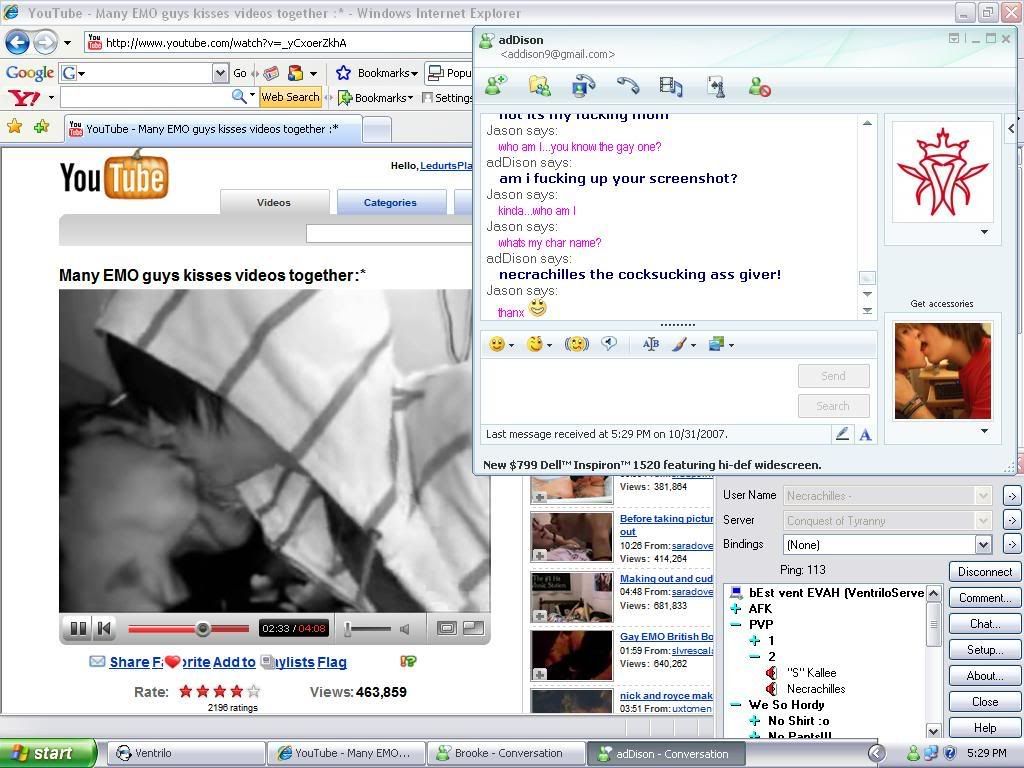Screen dimensions: 1024x768
Task: Click the video progress scrubber handle
Action: [203, 629]
